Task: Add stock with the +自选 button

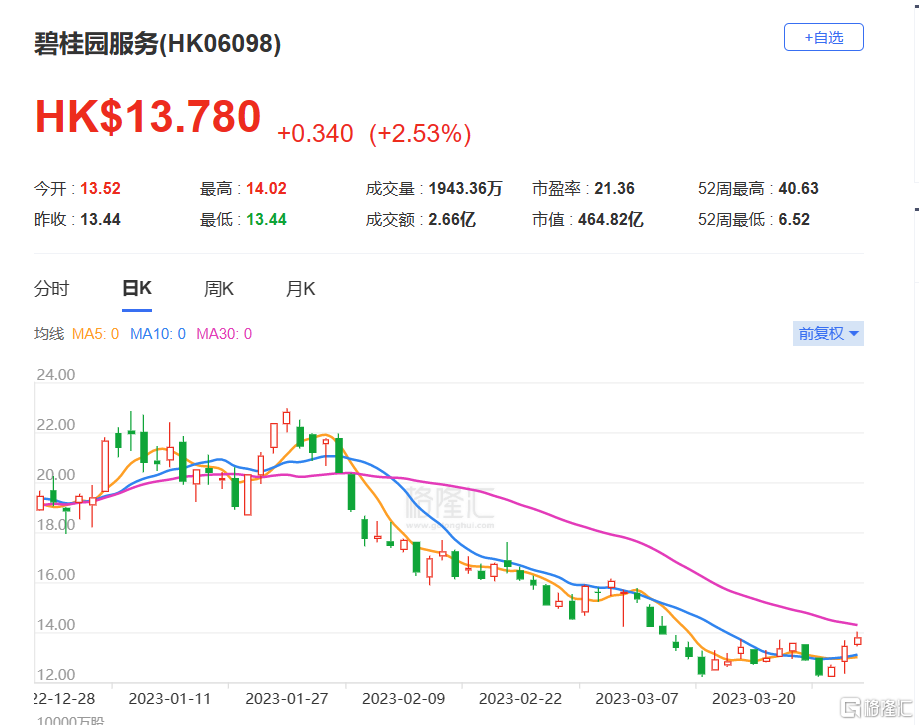Action: pos(823,38)
